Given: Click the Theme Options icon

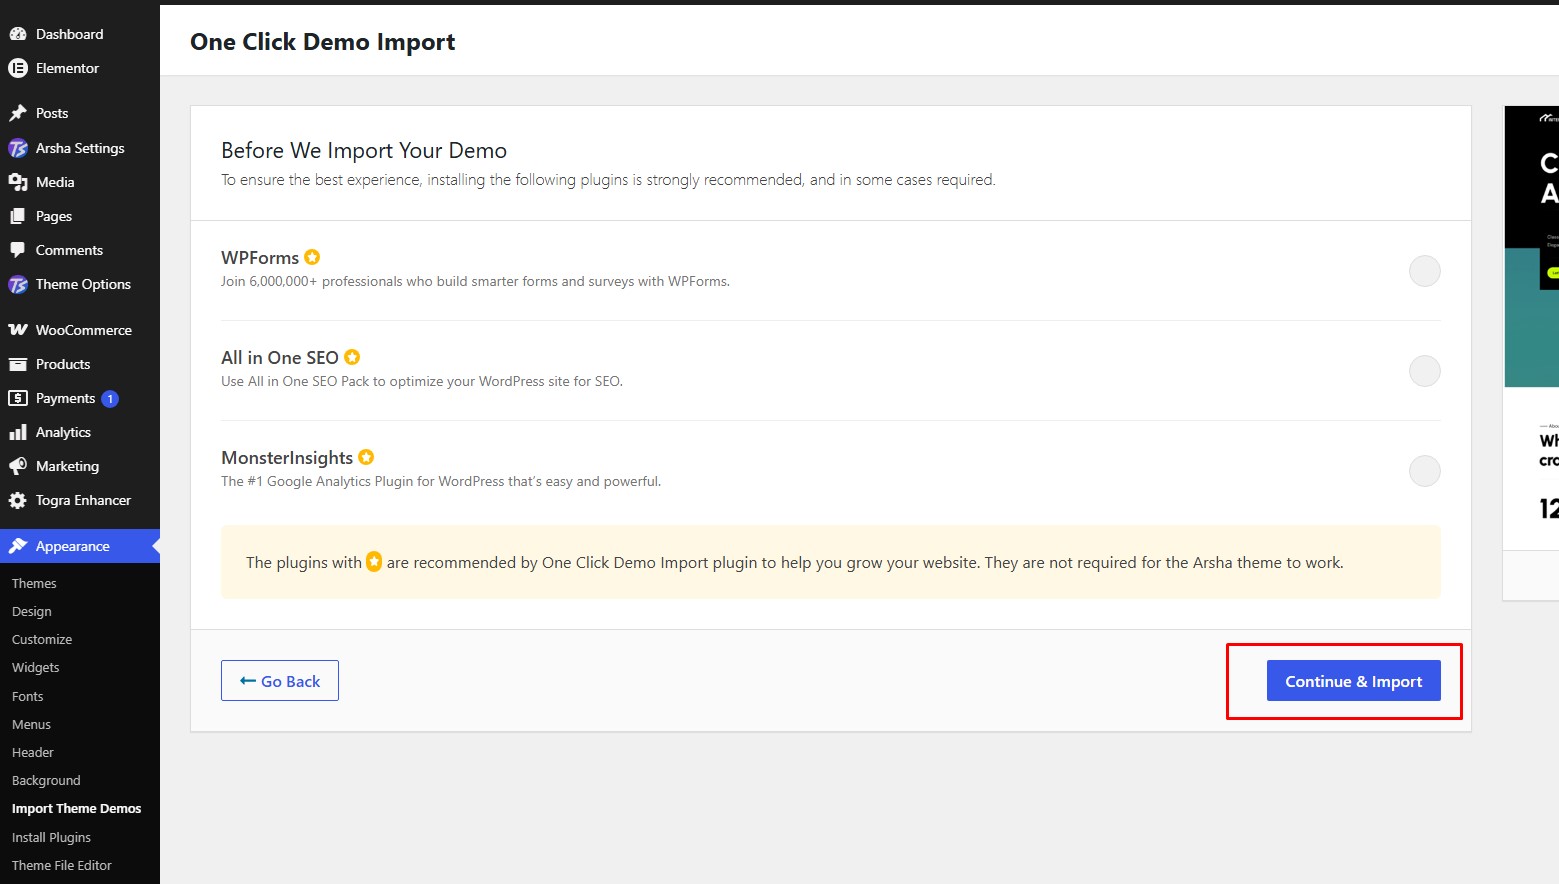Looking at the screenshot, I should [x=18, y=284].
